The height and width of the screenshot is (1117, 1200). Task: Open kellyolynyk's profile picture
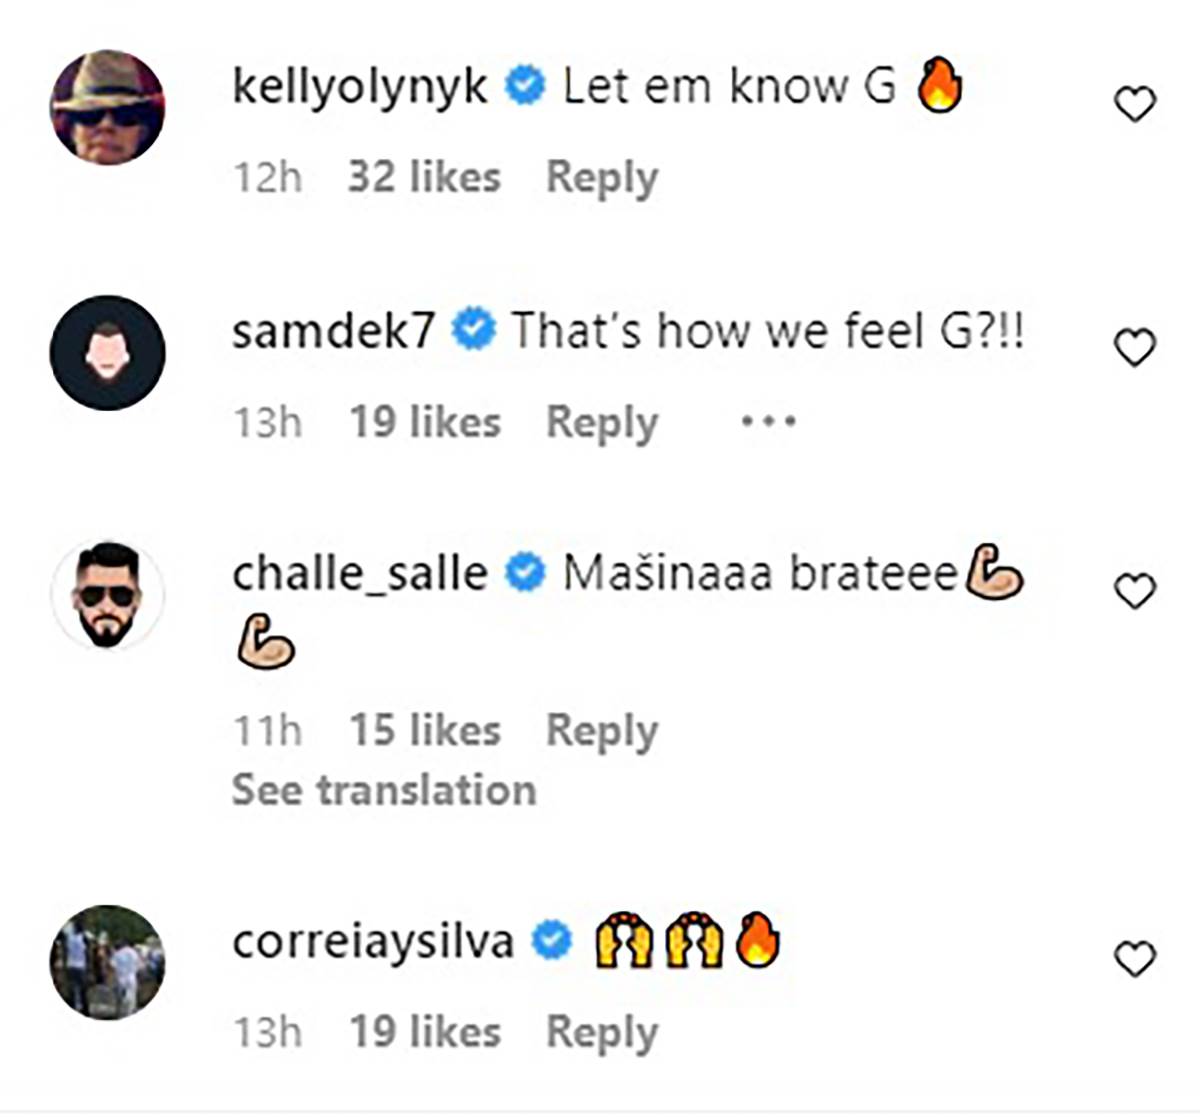click(107, 107)
